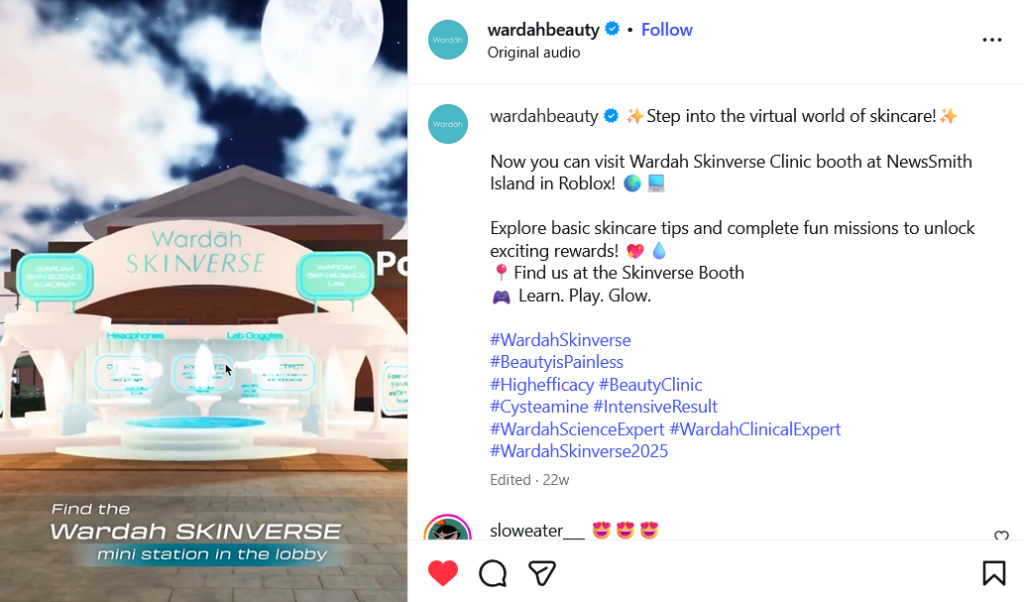Save post with the bookmark icon
Image resolution: width=1024 pixels, height=602 pixels.
coord(994,573)
